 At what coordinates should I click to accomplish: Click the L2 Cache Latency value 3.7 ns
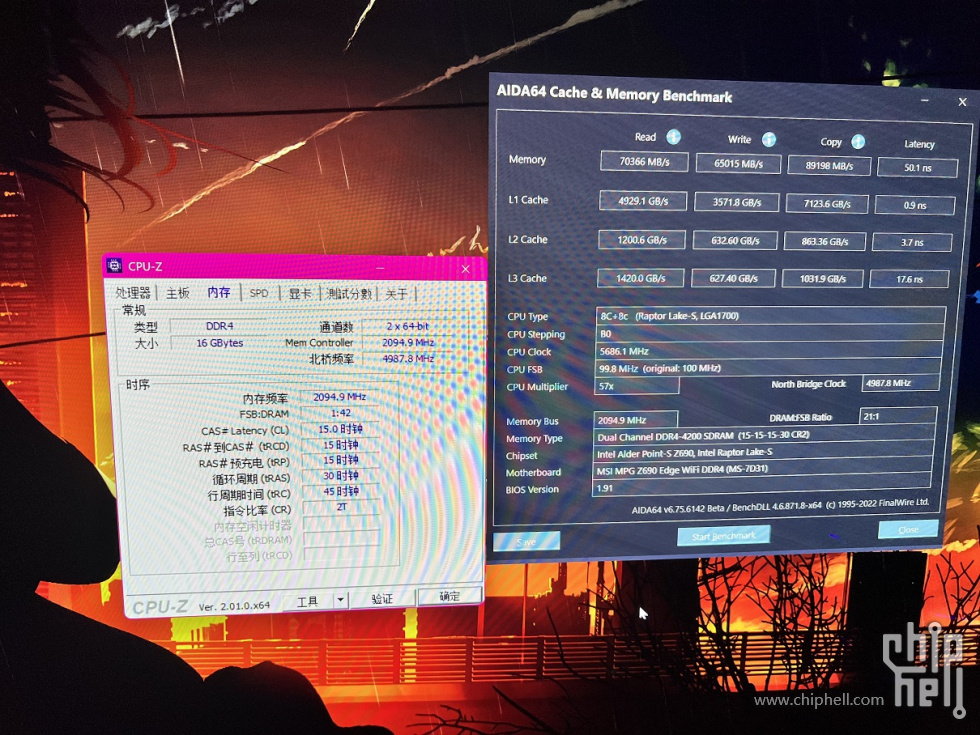(912, 242)
